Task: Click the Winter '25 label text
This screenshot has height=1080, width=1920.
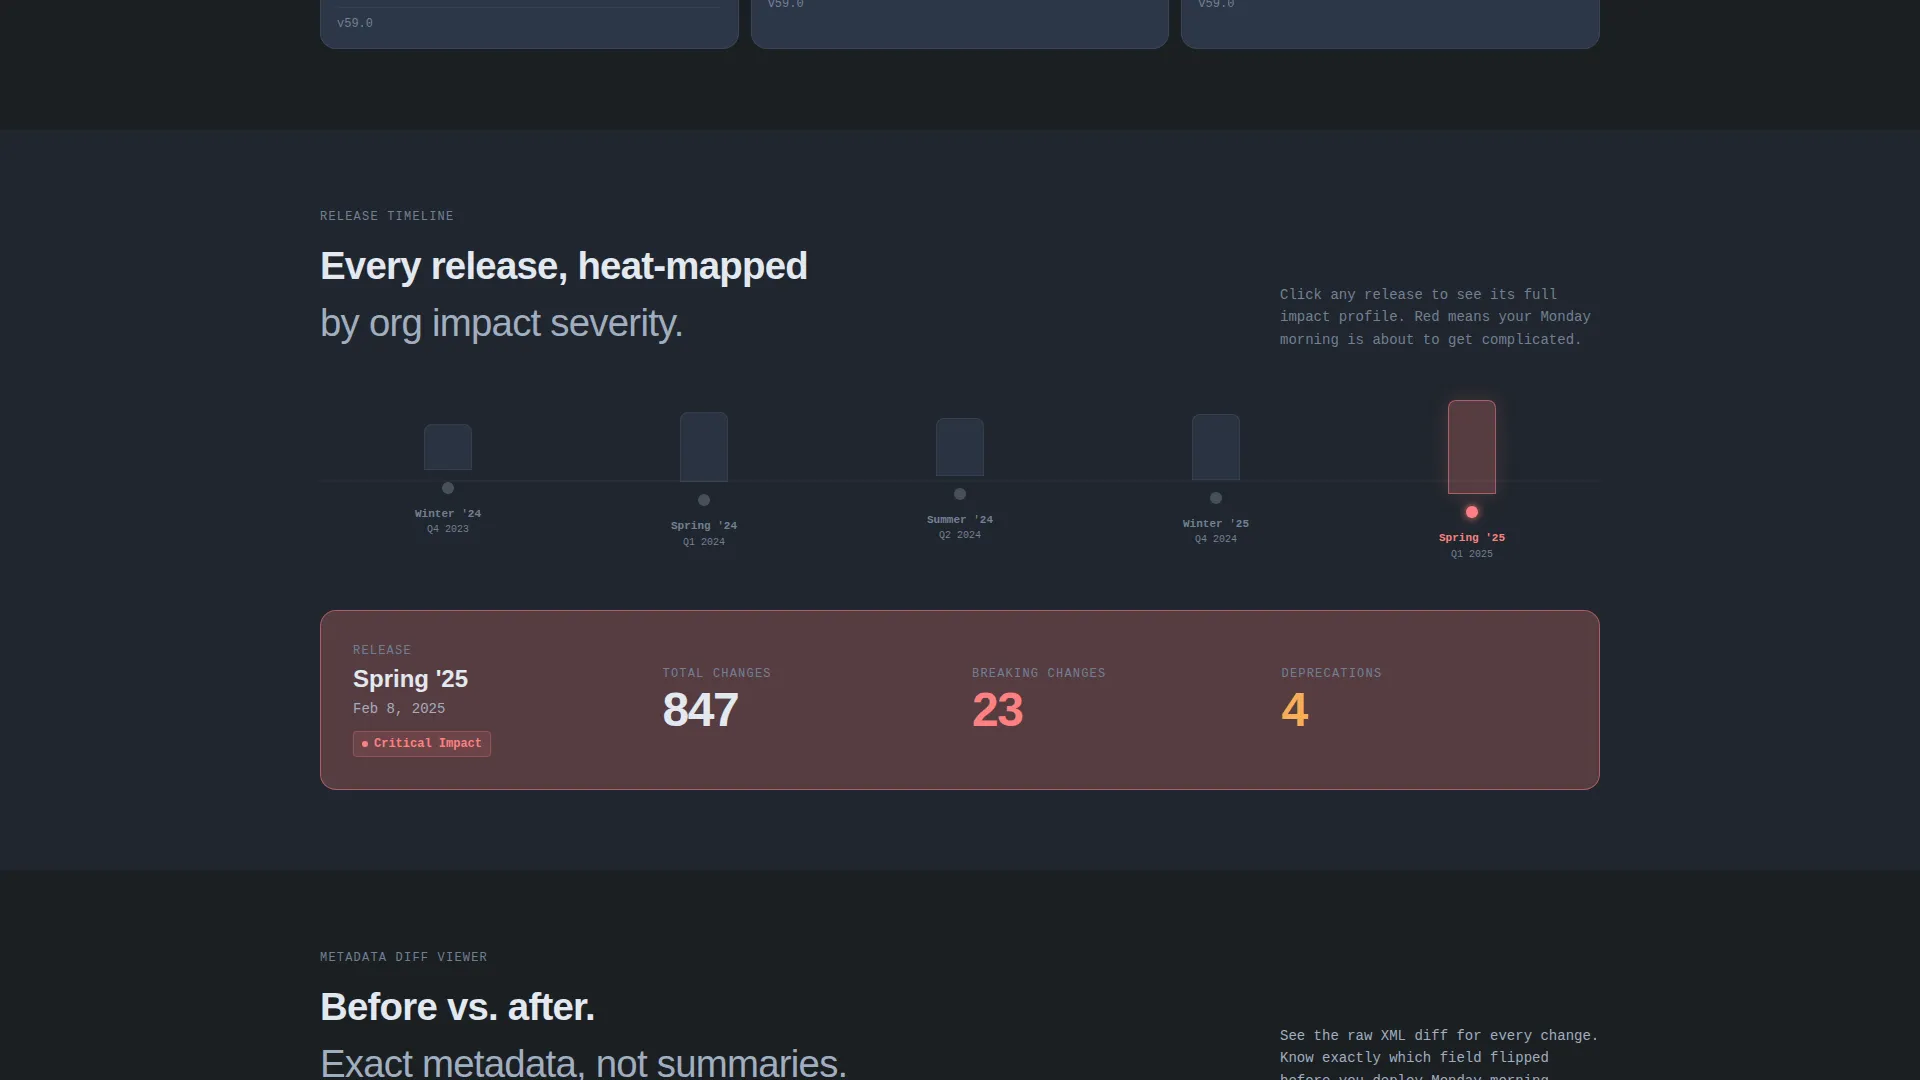Action: 1216,524
